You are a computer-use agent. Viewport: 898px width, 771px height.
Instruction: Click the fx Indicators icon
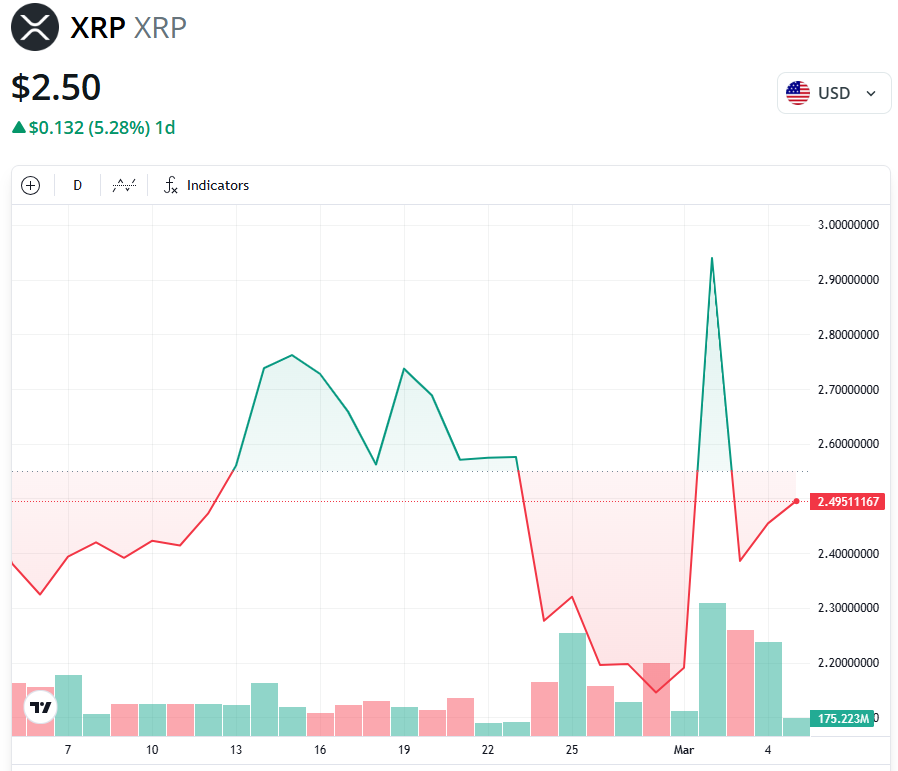click(171, 185)
